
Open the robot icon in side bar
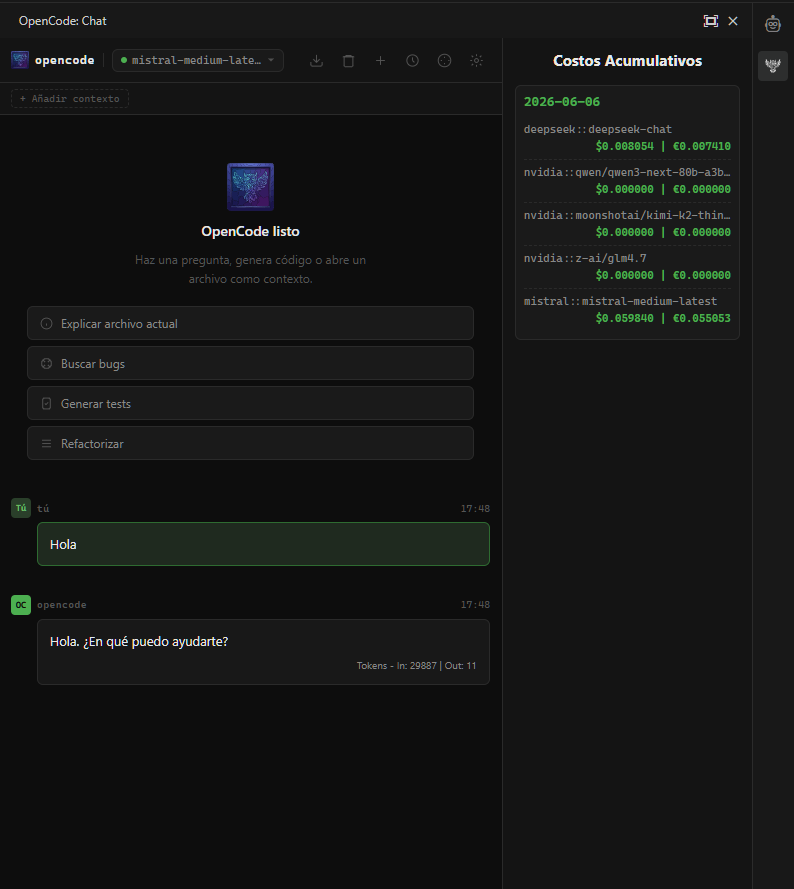(773, 24)
